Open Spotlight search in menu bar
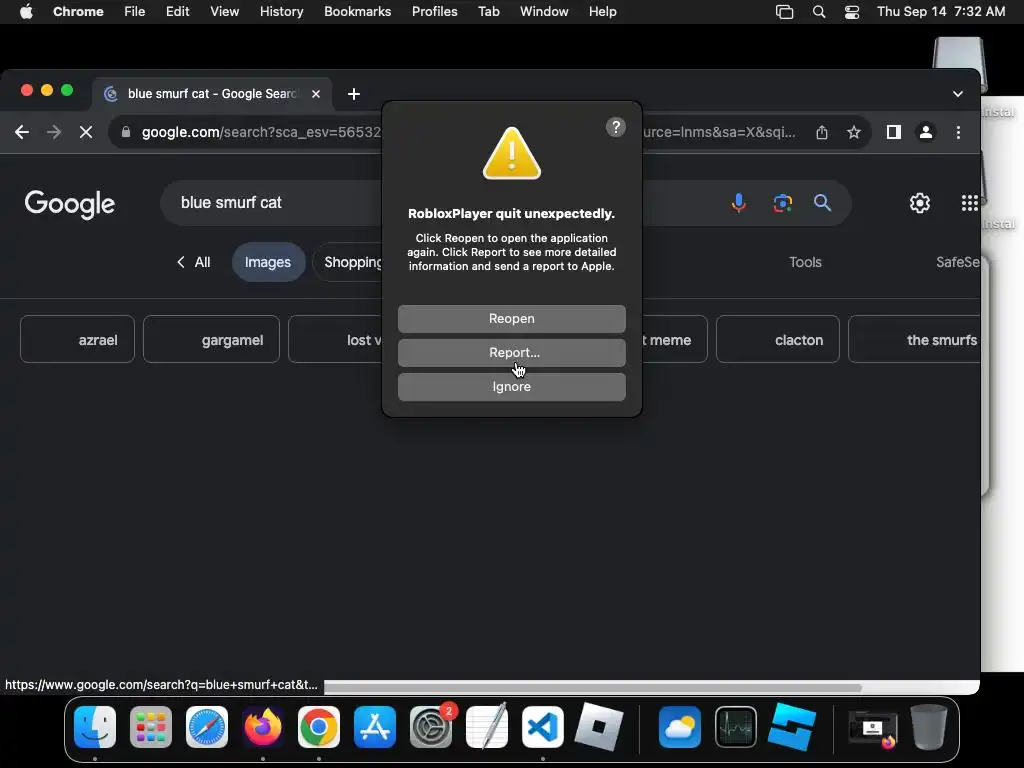The image size is (1024, 768). [x=818, y=12]
